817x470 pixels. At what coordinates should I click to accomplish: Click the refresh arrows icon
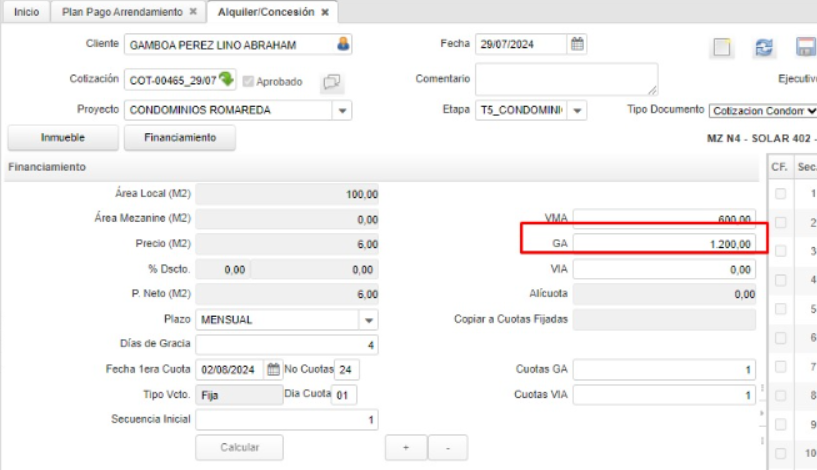(764, 47)
